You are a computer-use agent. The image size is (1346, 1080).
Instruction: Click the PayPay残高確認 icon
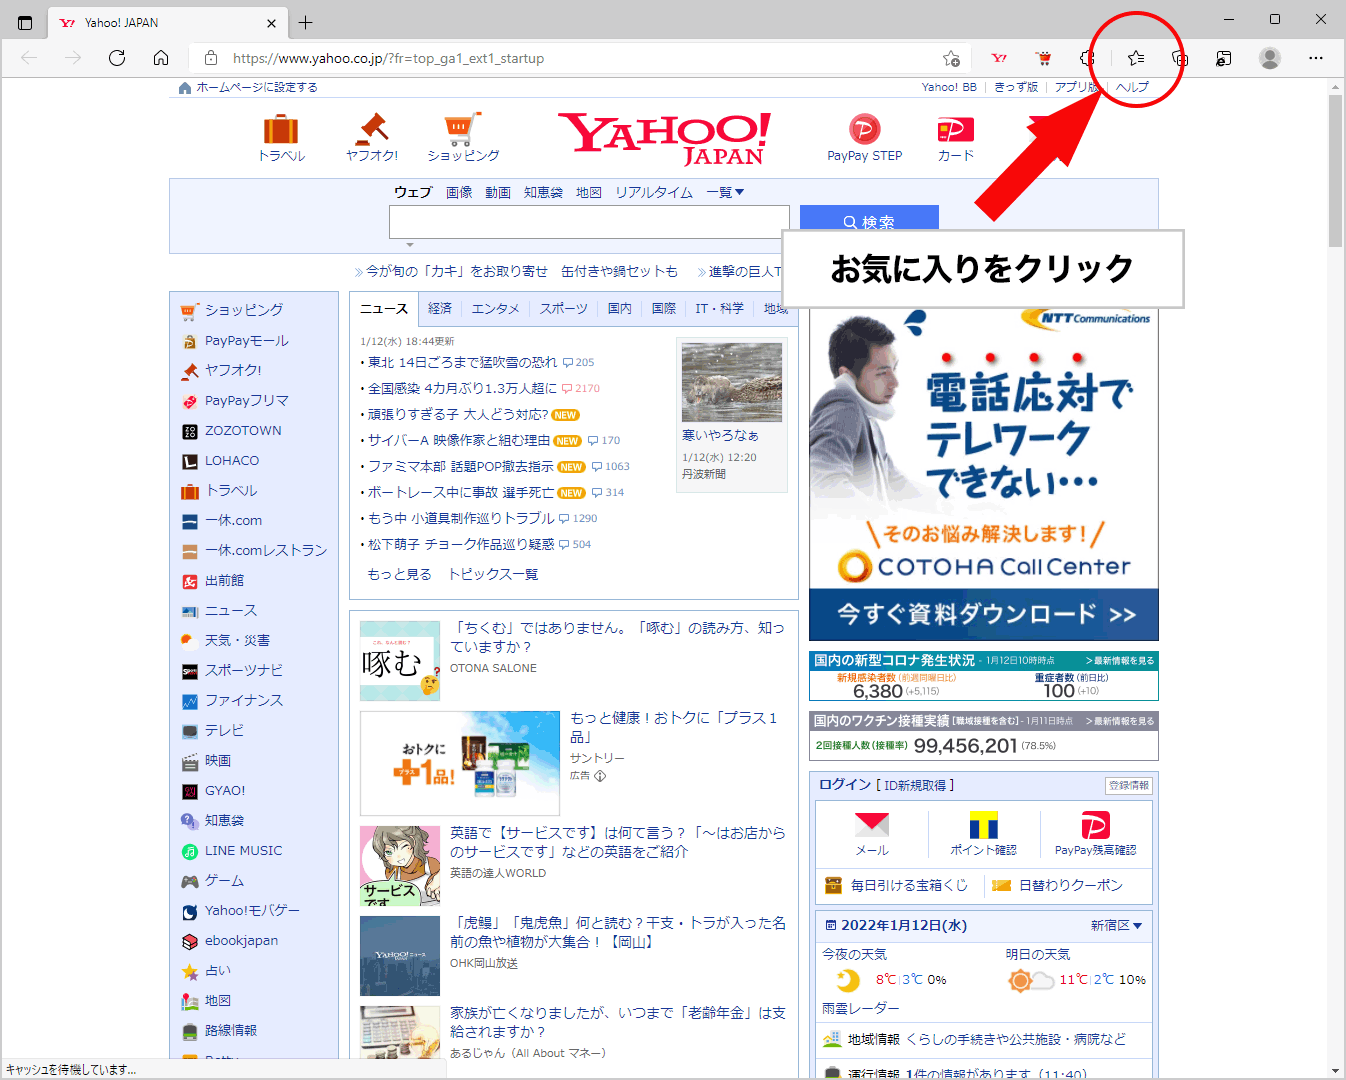click(x=1095, y=825)
